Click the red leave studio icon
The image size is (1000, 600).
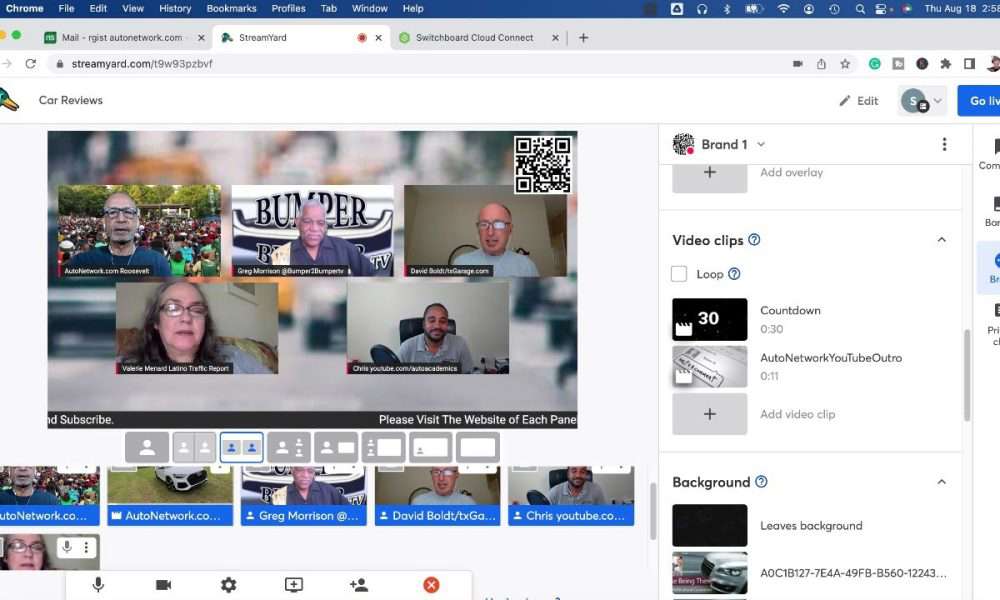point(431,585)
